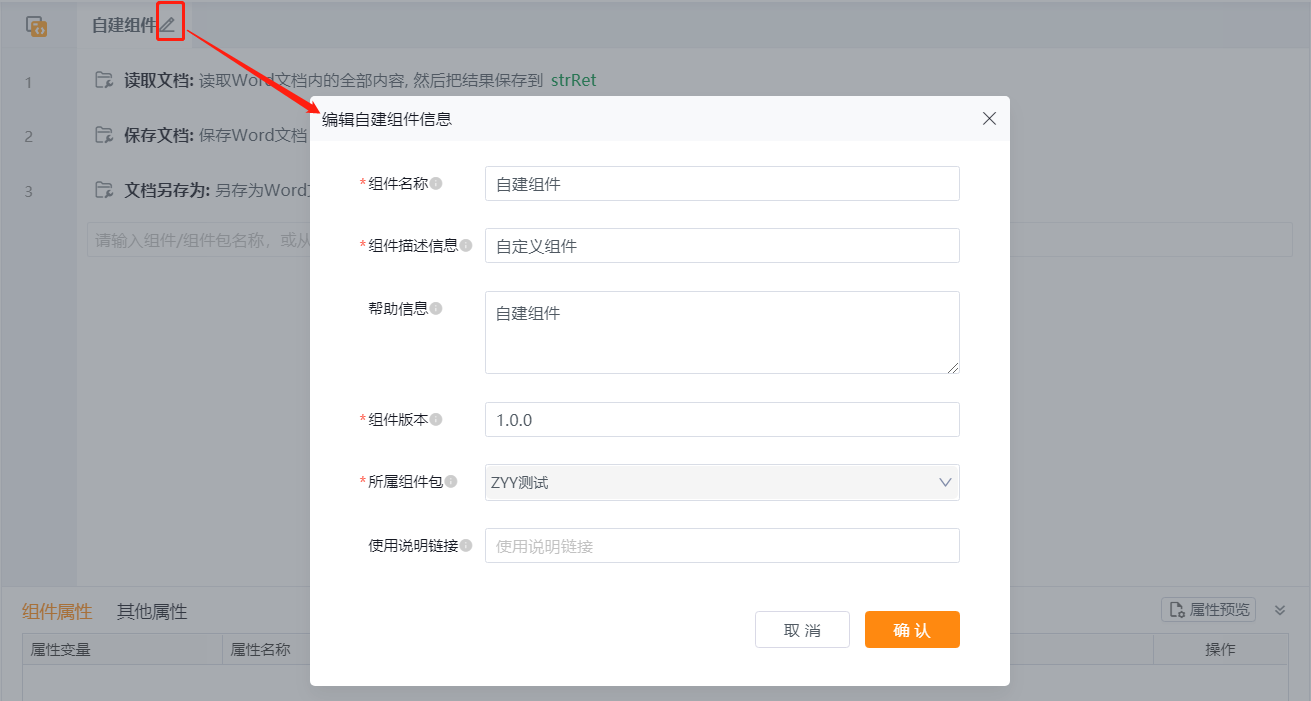Collapse properties panel with double chevron
The image size is (1311, 701).
tap(1278, 610)
